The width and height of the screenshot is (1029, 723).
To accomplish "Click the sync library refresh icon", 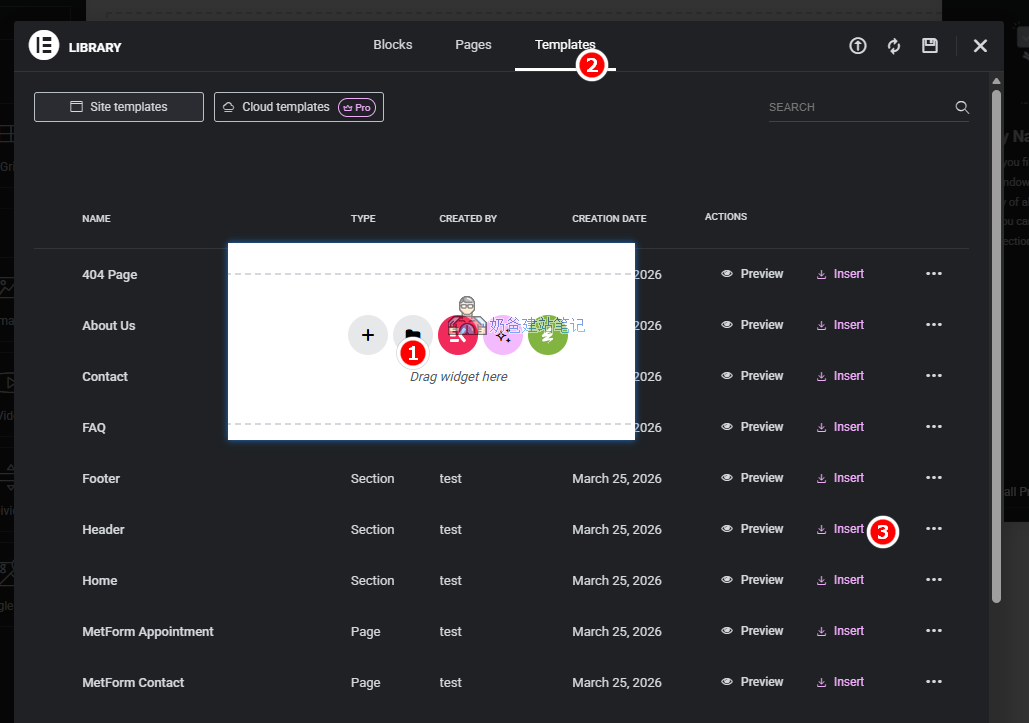I will pyautogui.click(x=894, y=46).
